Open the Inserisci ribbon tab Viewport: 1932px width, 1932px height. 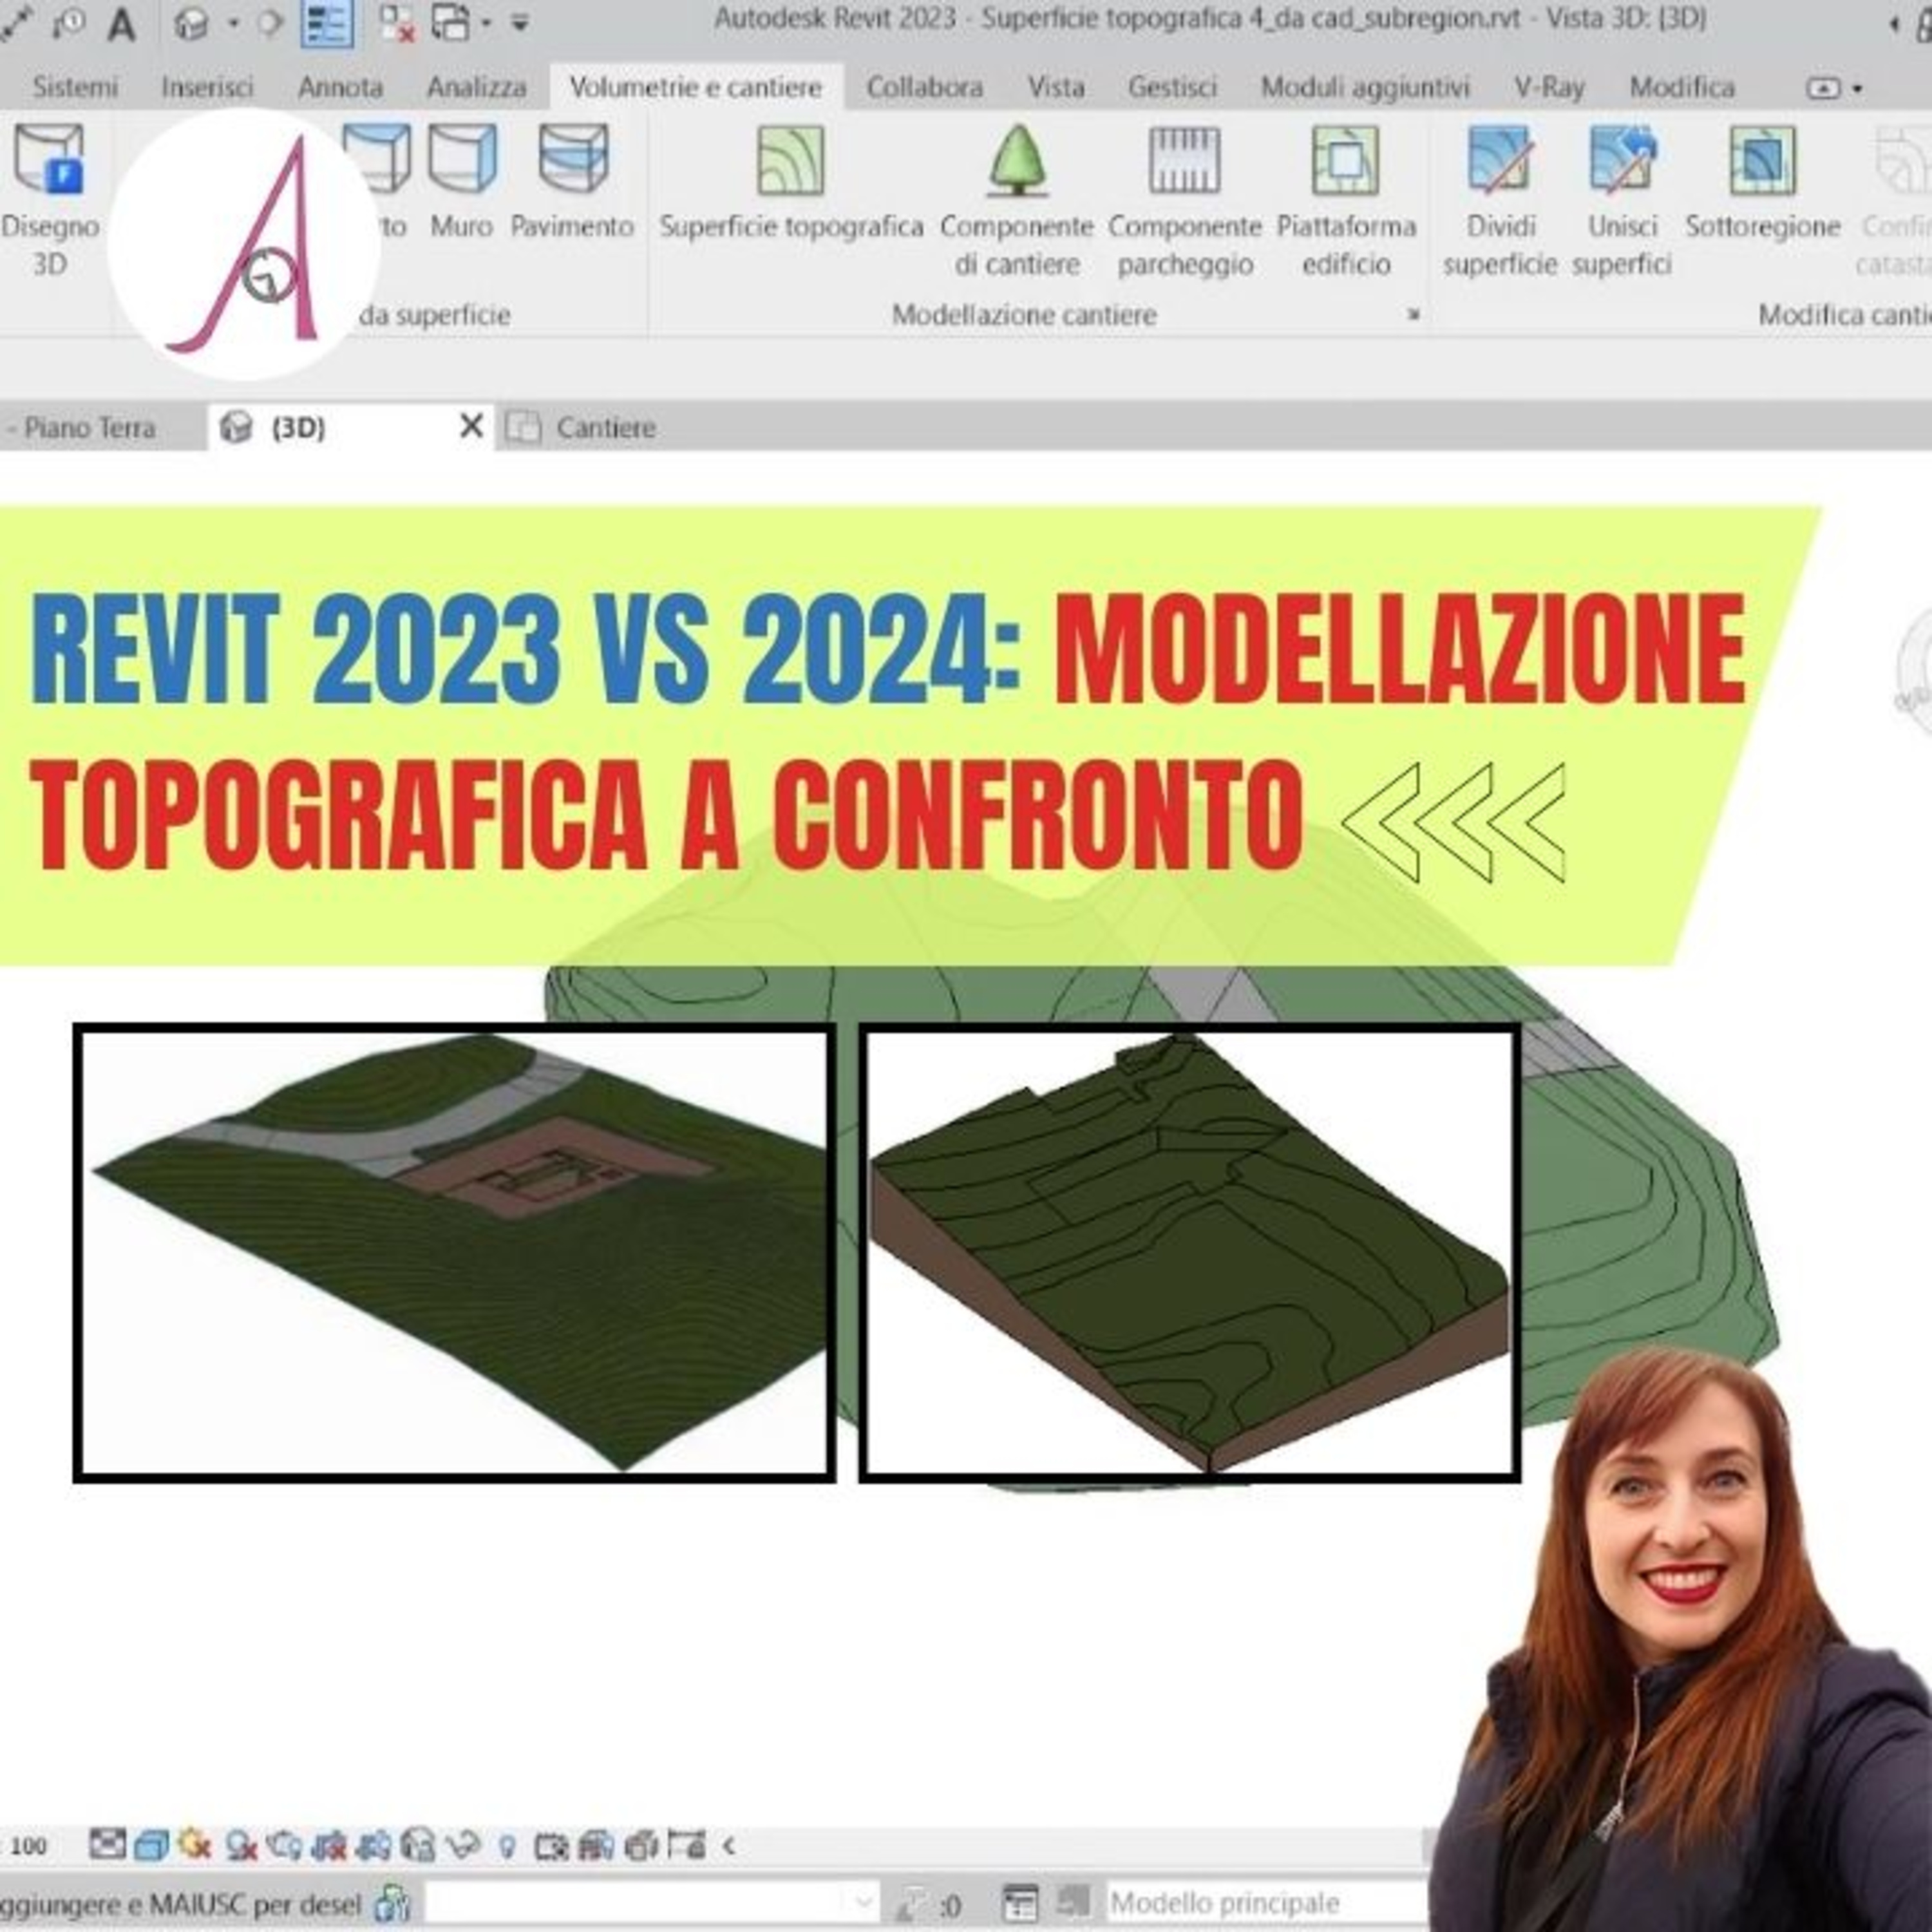click(x=207, y=87)
